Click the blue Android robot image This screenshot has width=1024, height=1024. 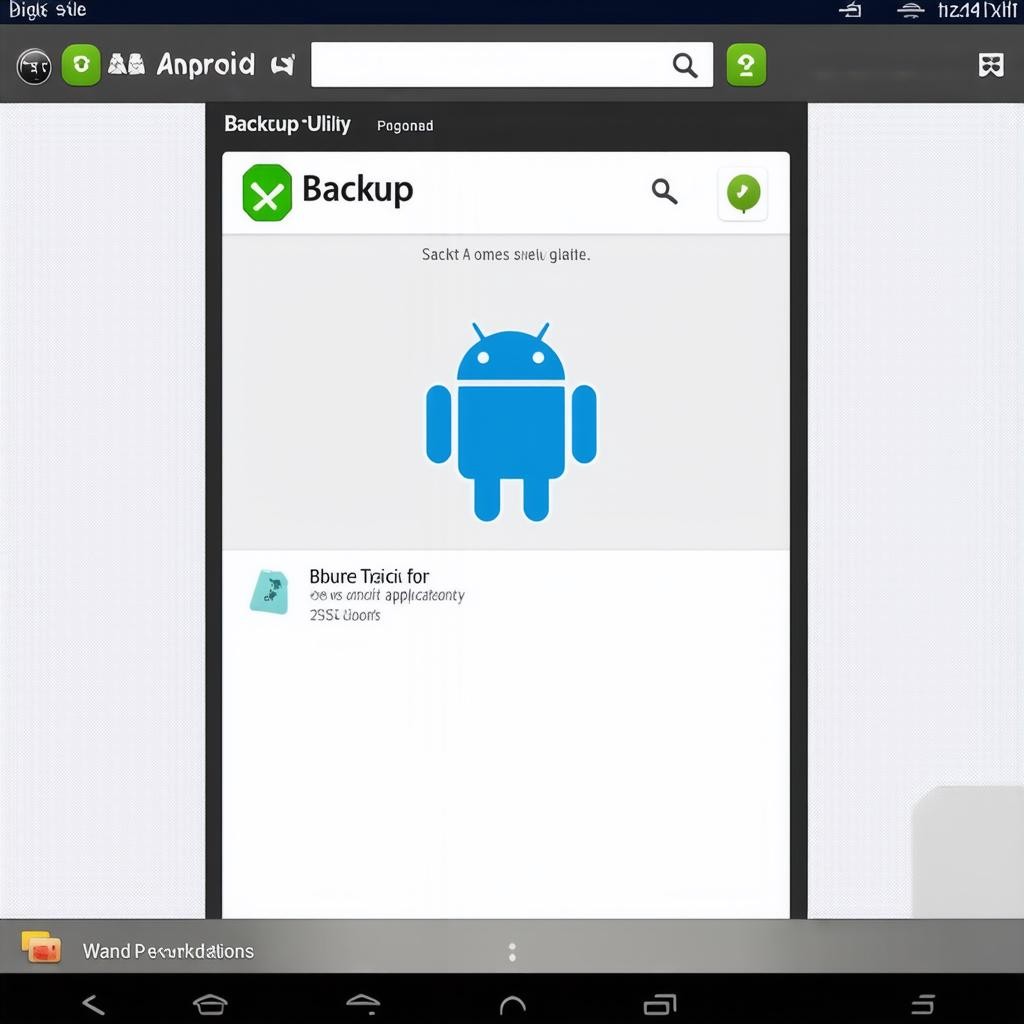[x=511, y=421]
